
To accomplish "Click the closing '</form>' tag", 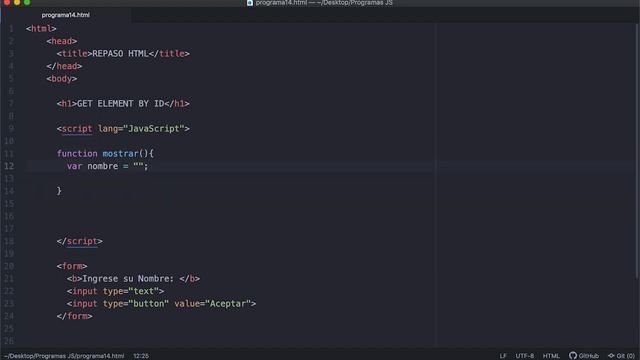I will pos(75,316).
